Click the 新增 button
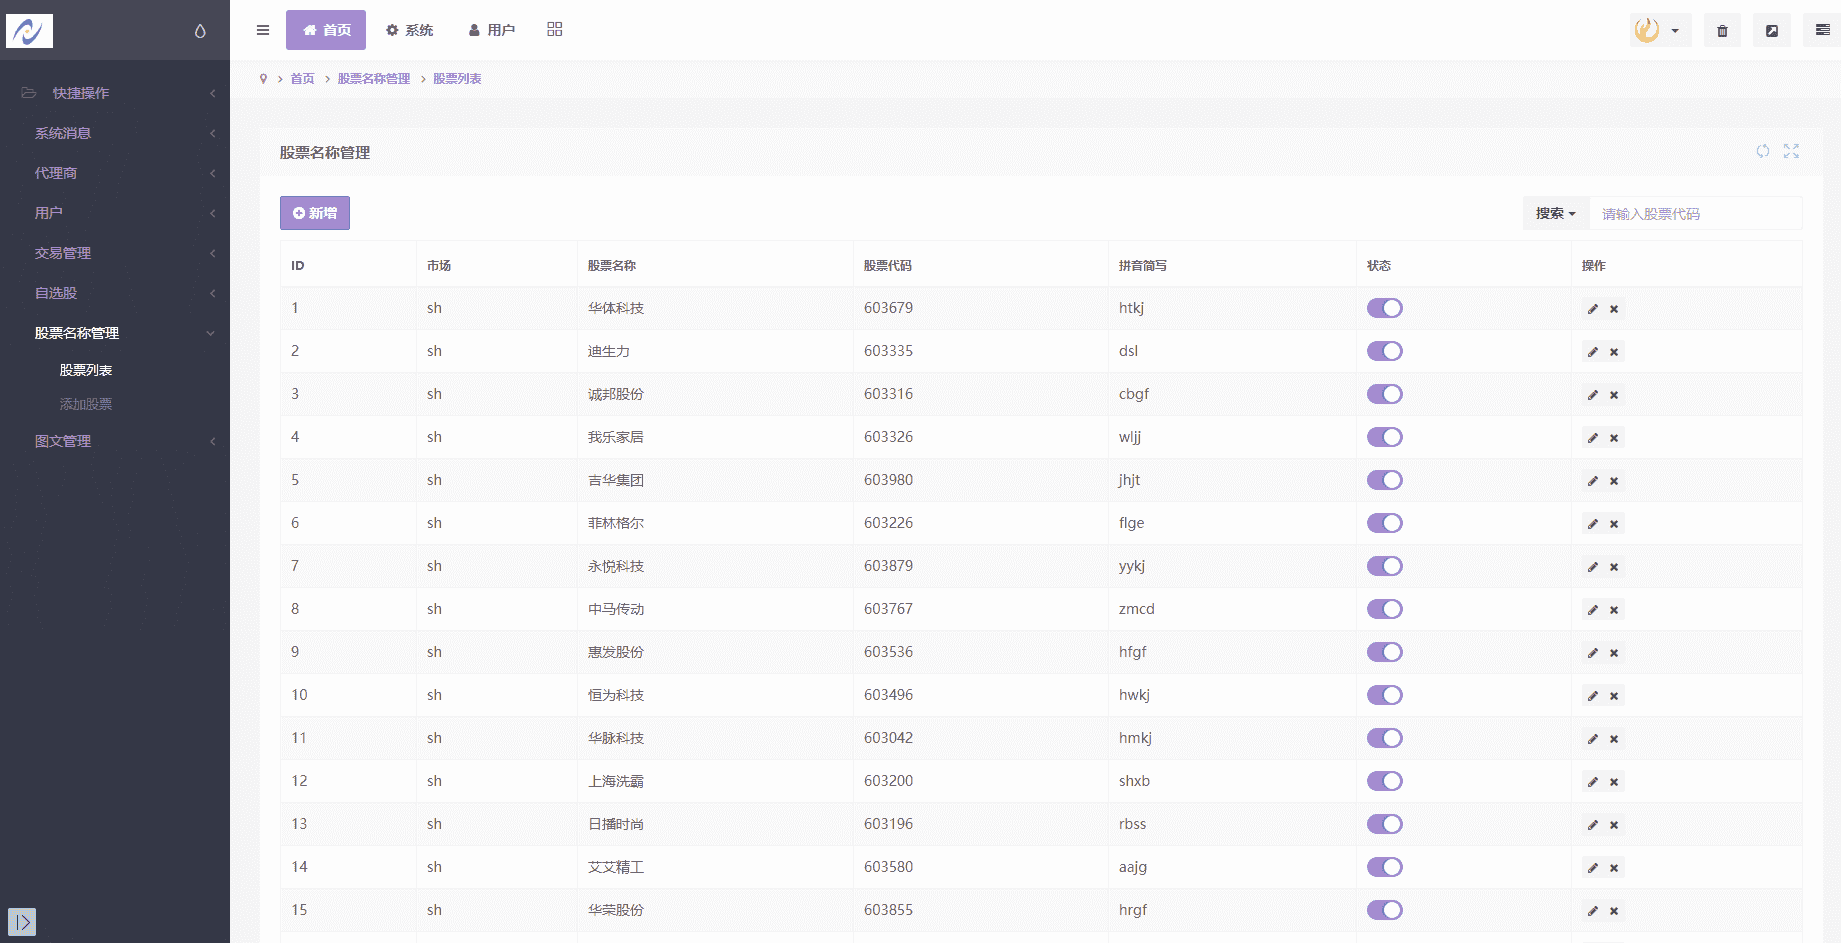The width and height of the screenshot is (1841, 943). tap(315, 213)
